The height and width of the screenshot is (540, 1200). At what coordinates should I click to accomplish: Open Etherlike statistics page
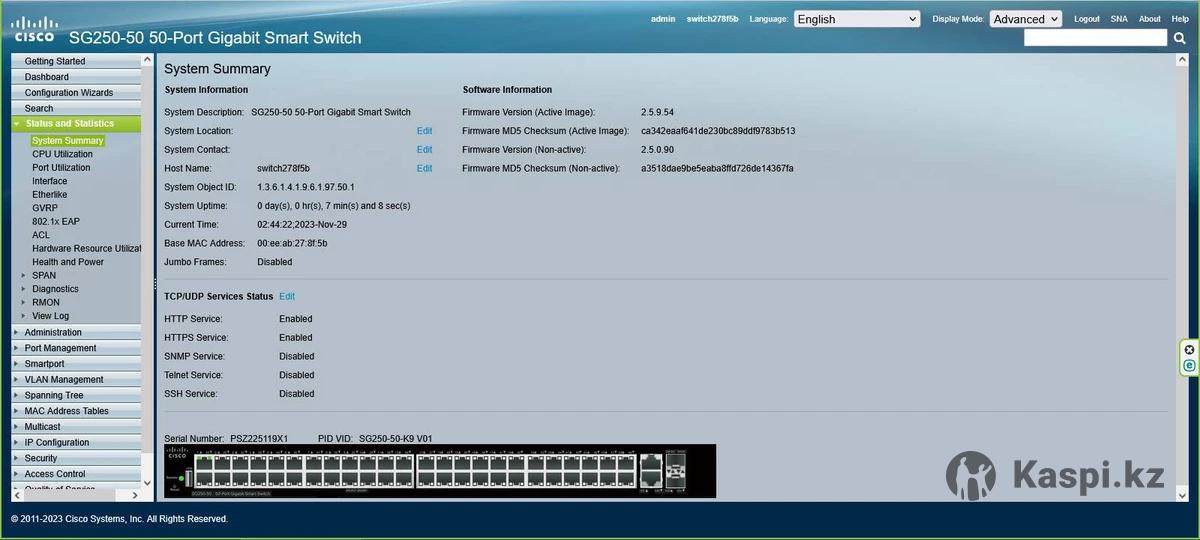pos(50,195)
